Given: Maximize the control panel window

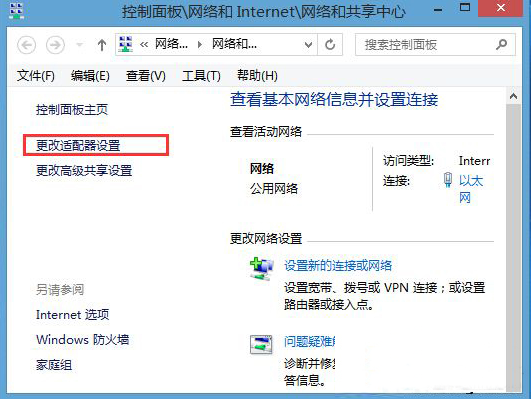Looking at the screenshot, I should [x=465, y=7].
